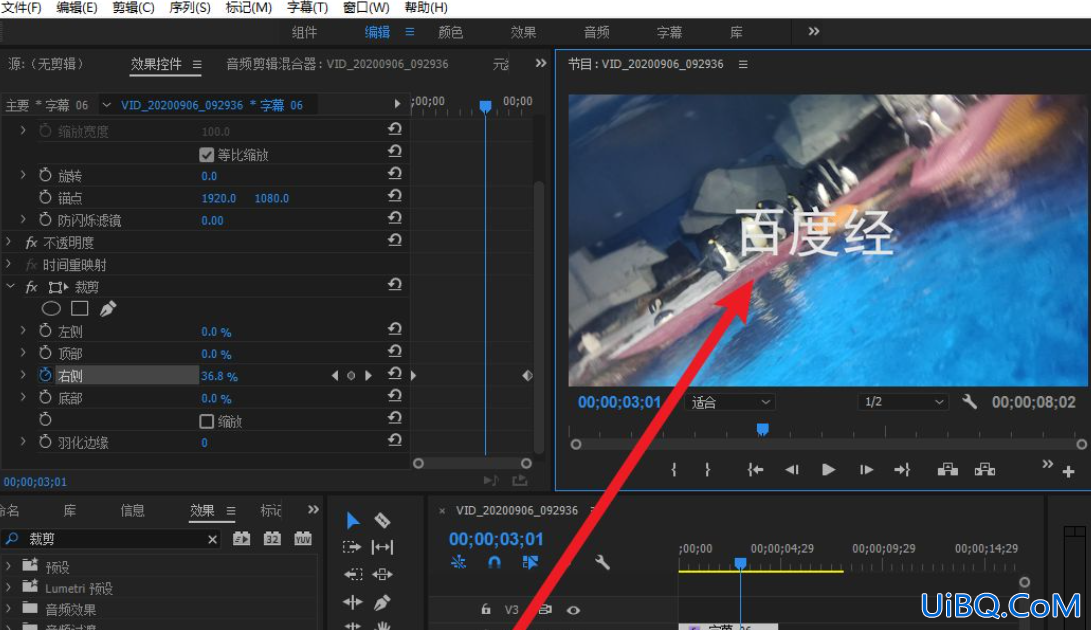Select the Track Select Forward tool
The height and width of the screenshot is (630, 1091).
coord(352,547)
